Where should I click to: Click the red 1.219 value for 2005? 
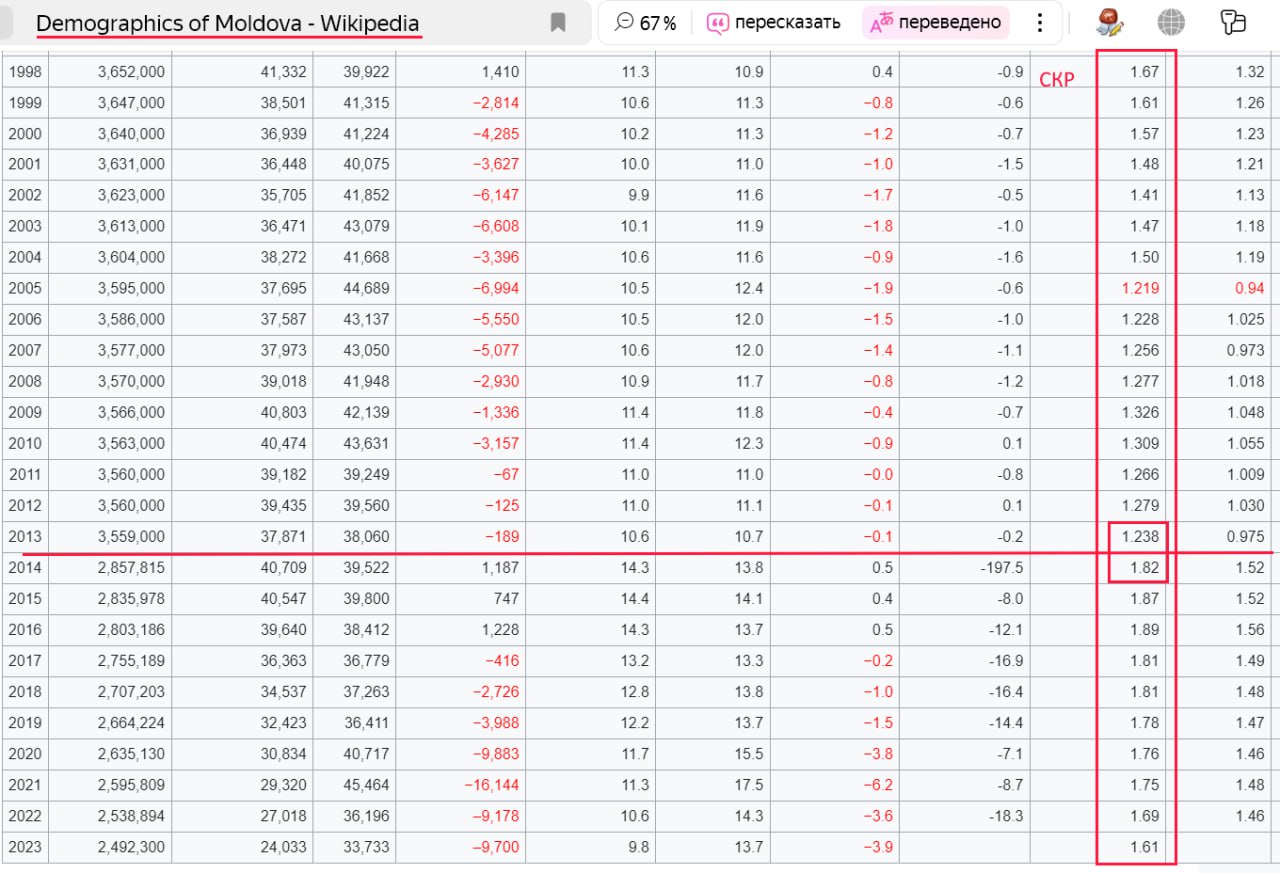1140,289
